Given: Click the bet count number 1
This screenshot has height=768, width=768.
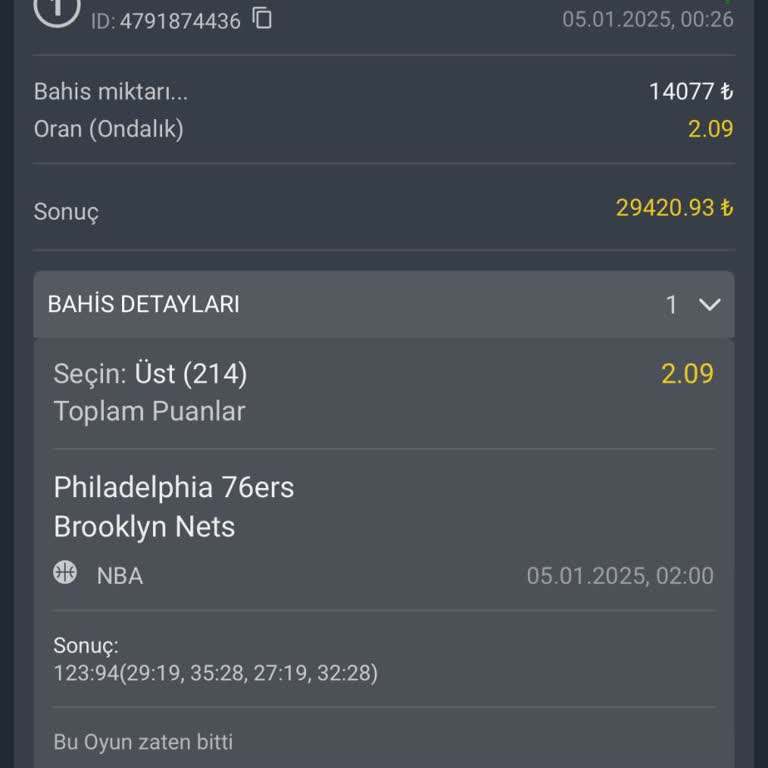Looking at the screenshot, I should pyautogui.click(x=672, y=305).
